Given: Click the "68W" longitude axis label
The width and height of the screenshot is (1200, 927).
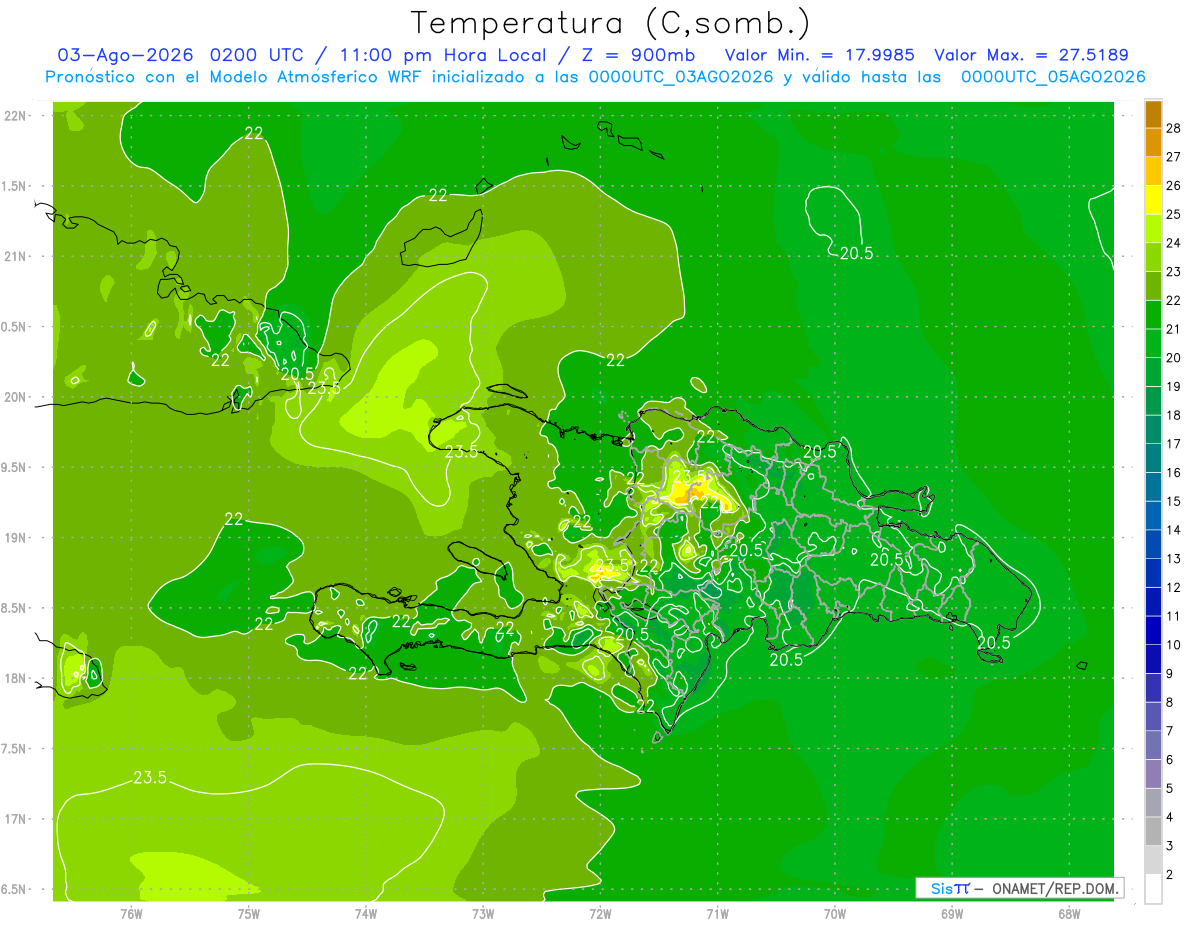Looking at the screenshot, I should 1068,912.
